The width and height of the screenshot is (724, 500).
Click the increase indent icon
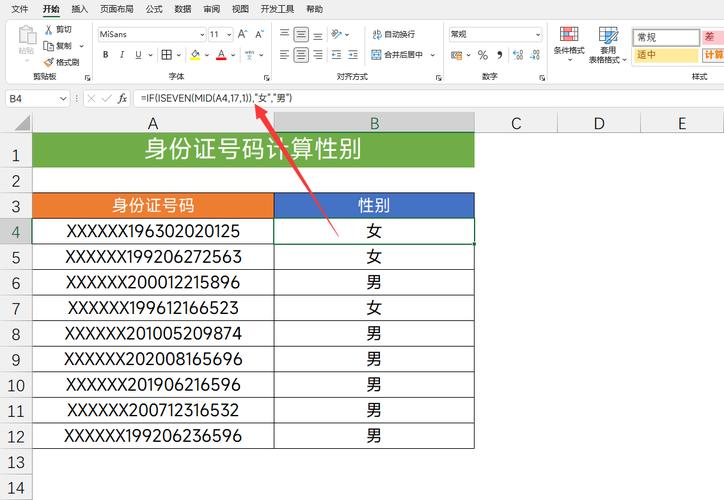(353, 55)
